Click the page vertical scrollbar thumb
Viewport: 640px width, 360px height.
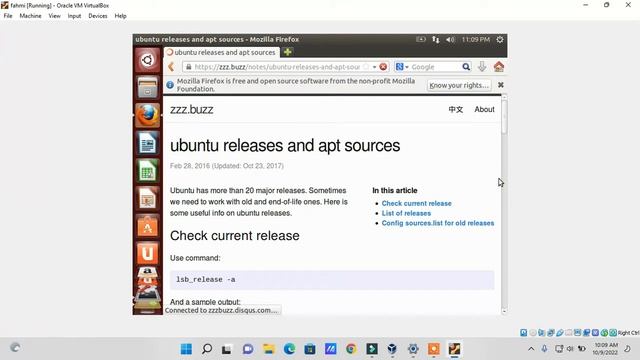click(504, 116)
